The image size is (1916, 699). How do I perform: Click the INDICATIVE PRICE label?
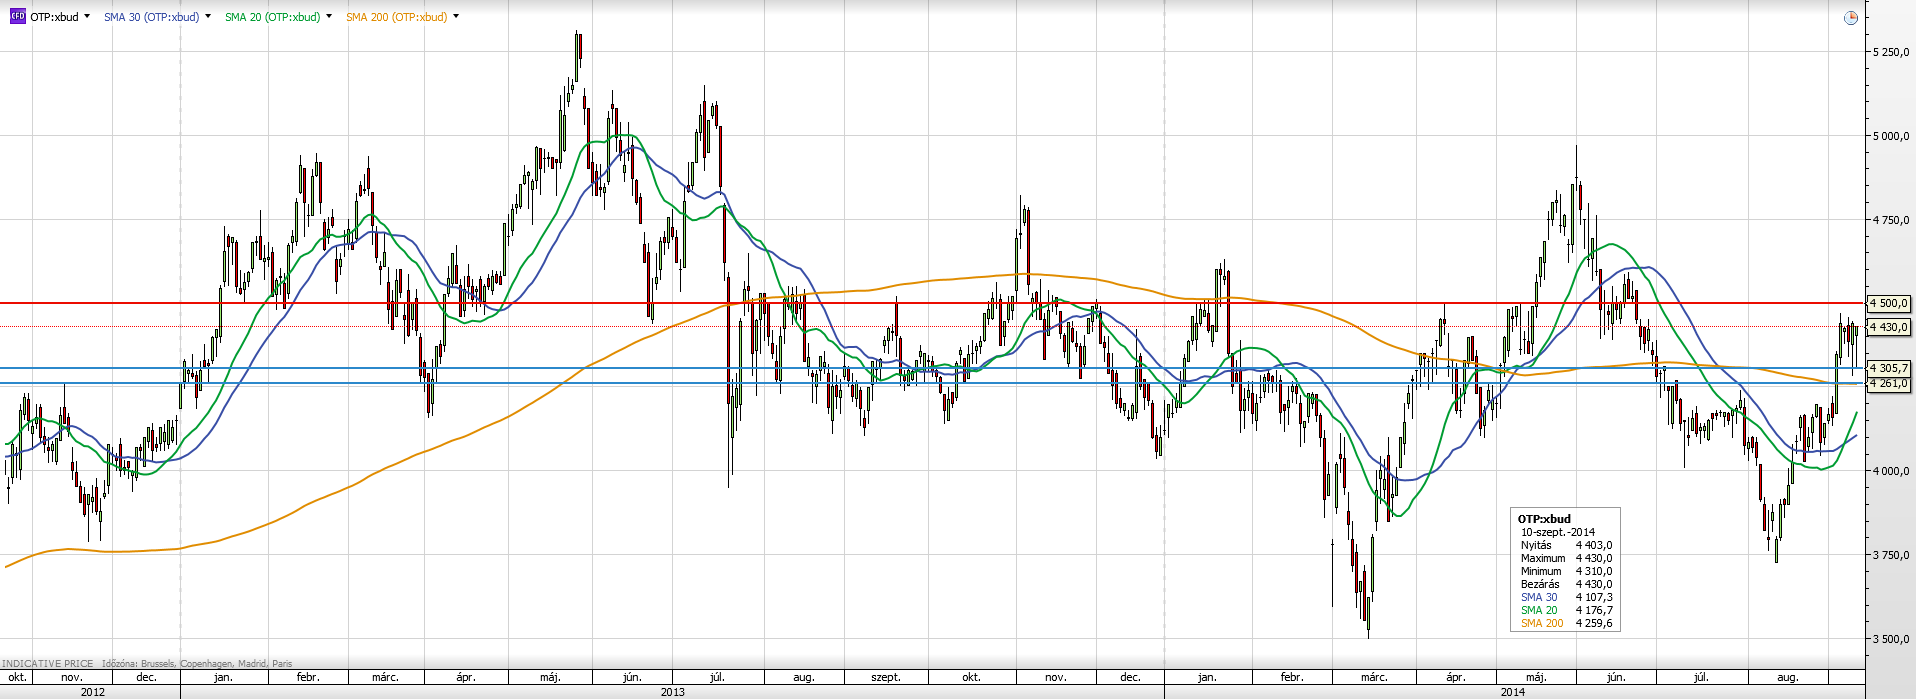[48, 663]
